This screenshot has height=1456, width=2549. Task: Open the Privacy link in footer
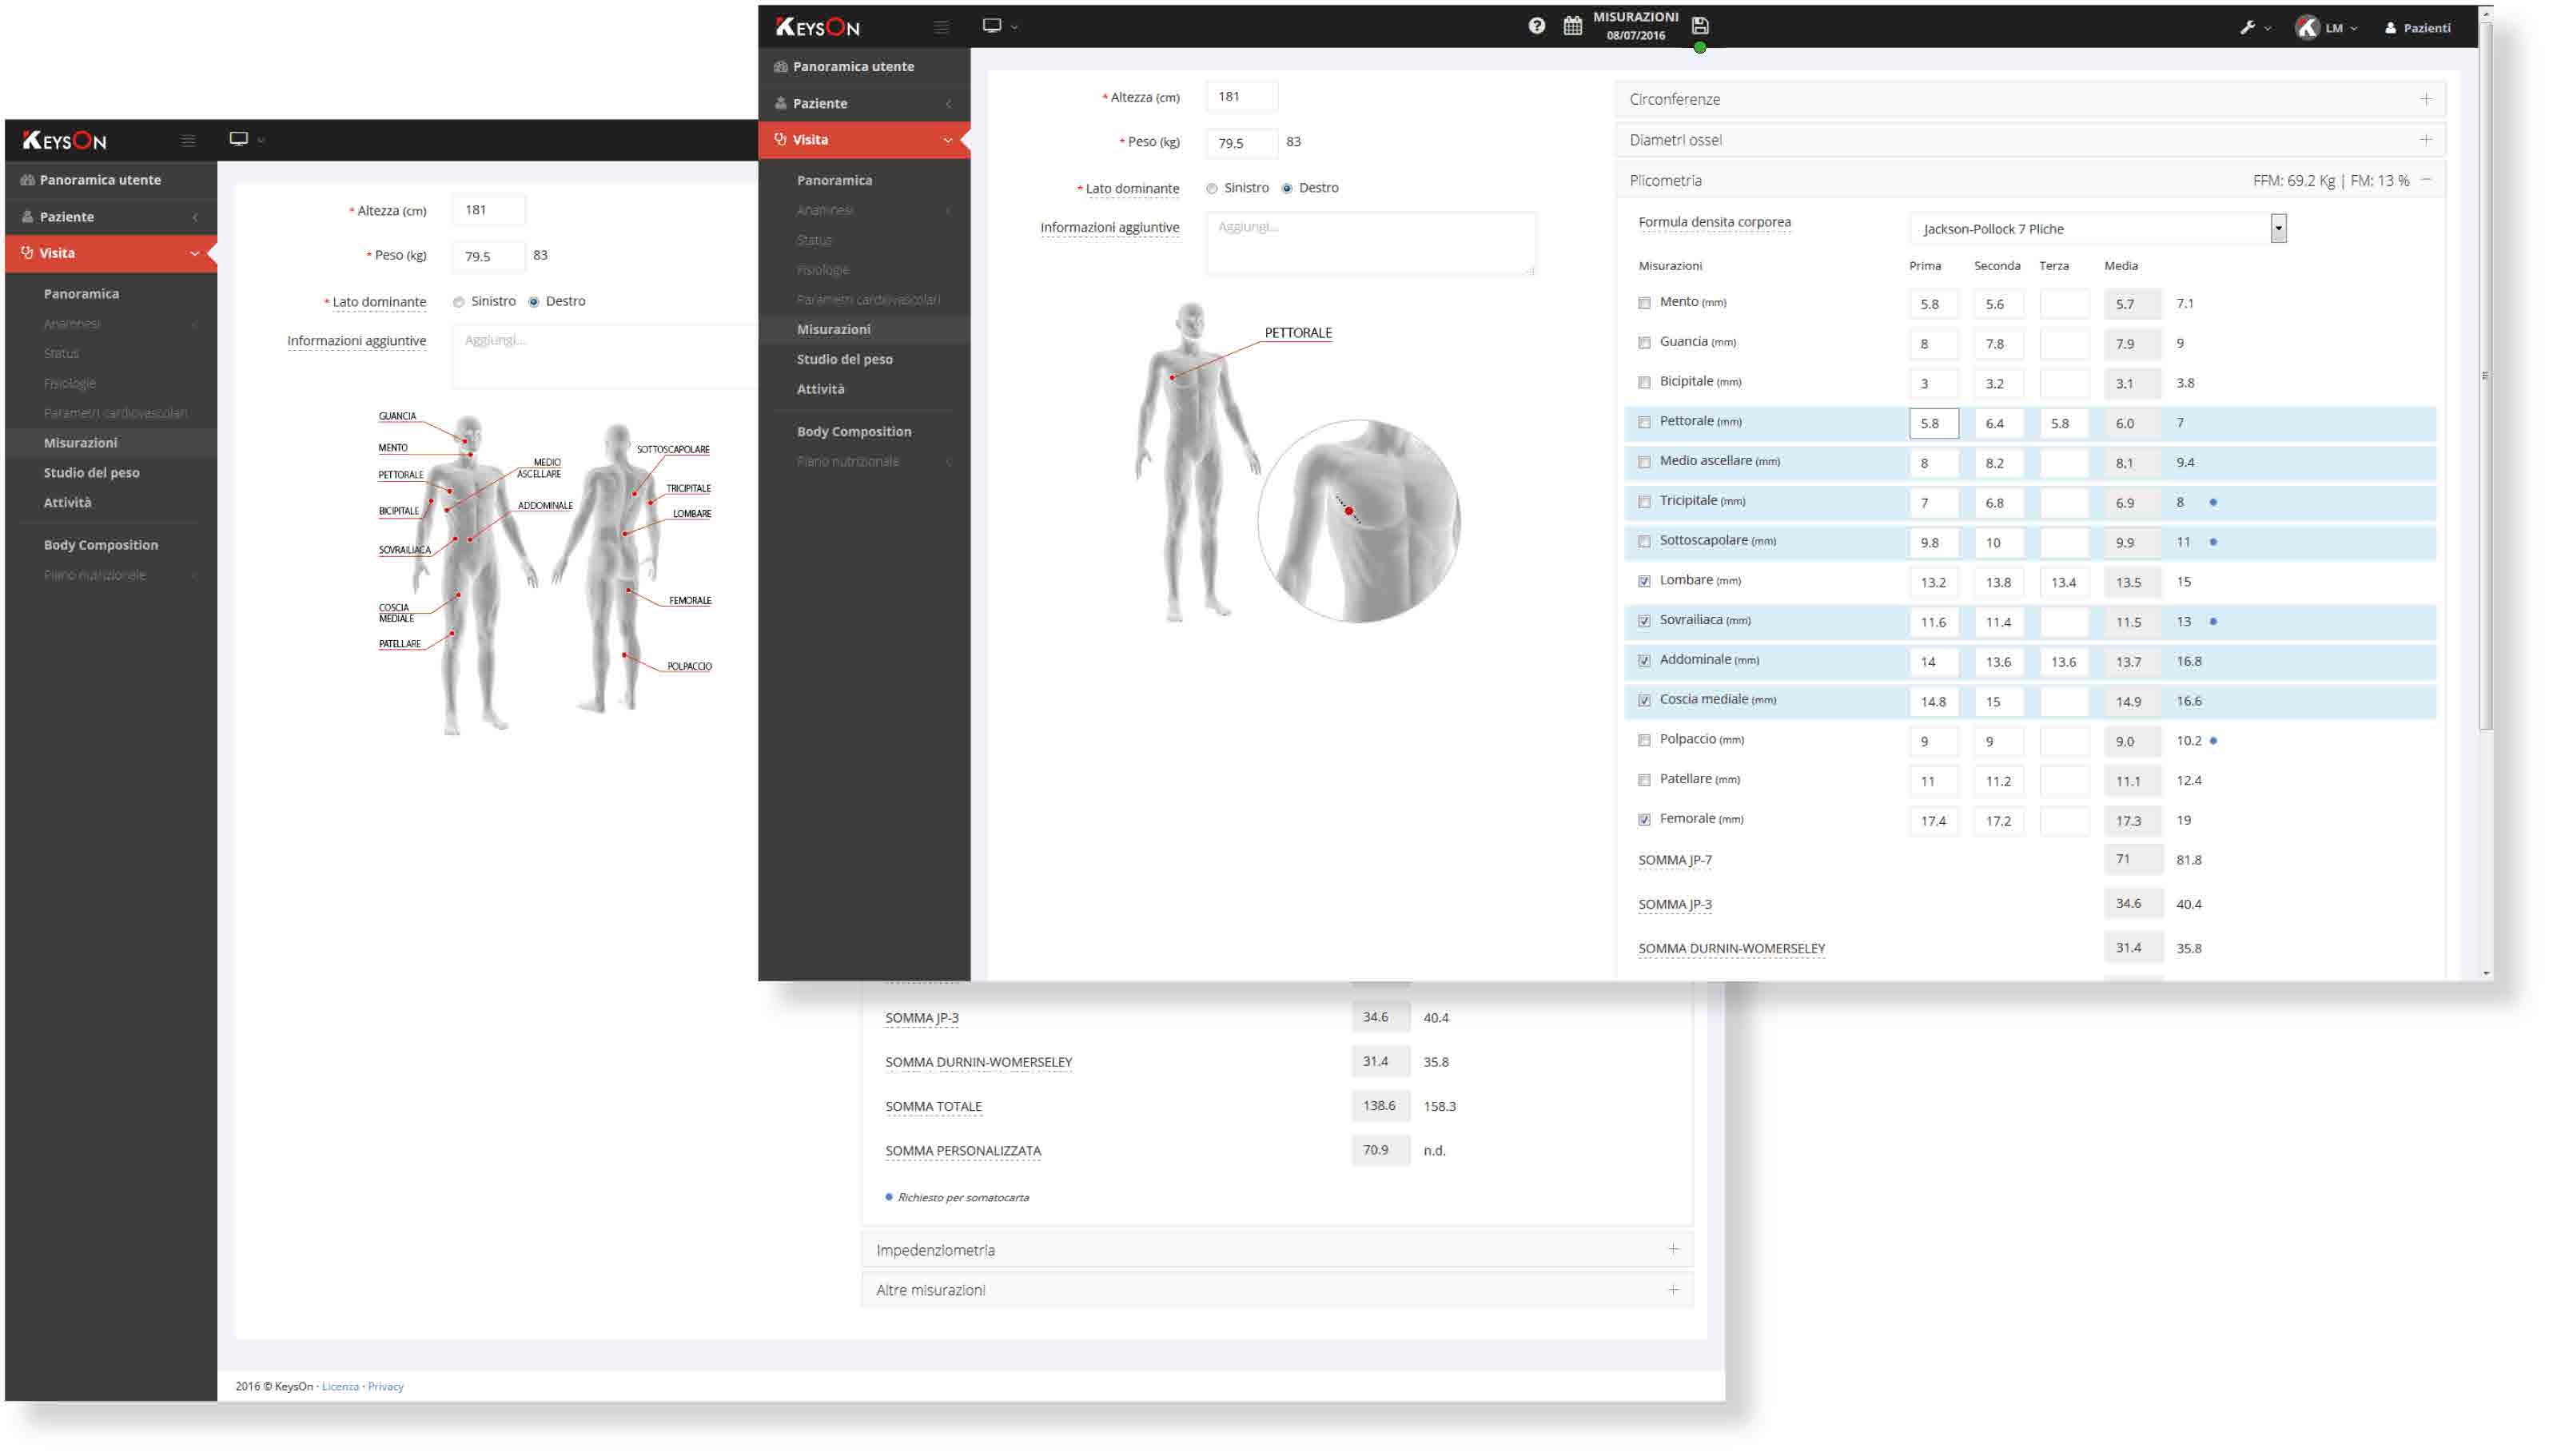(x=385, y=1387)
